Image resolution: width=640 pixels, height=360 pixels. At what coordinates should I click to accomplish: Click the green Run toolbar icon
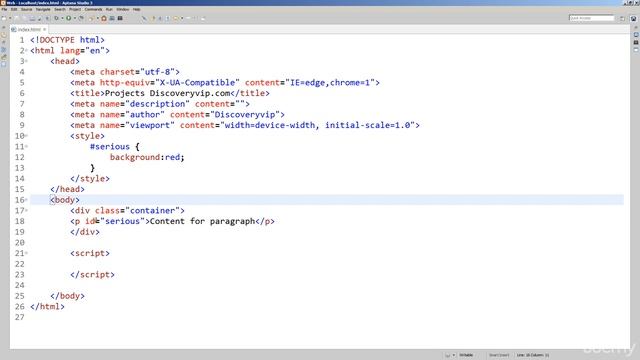69,18
